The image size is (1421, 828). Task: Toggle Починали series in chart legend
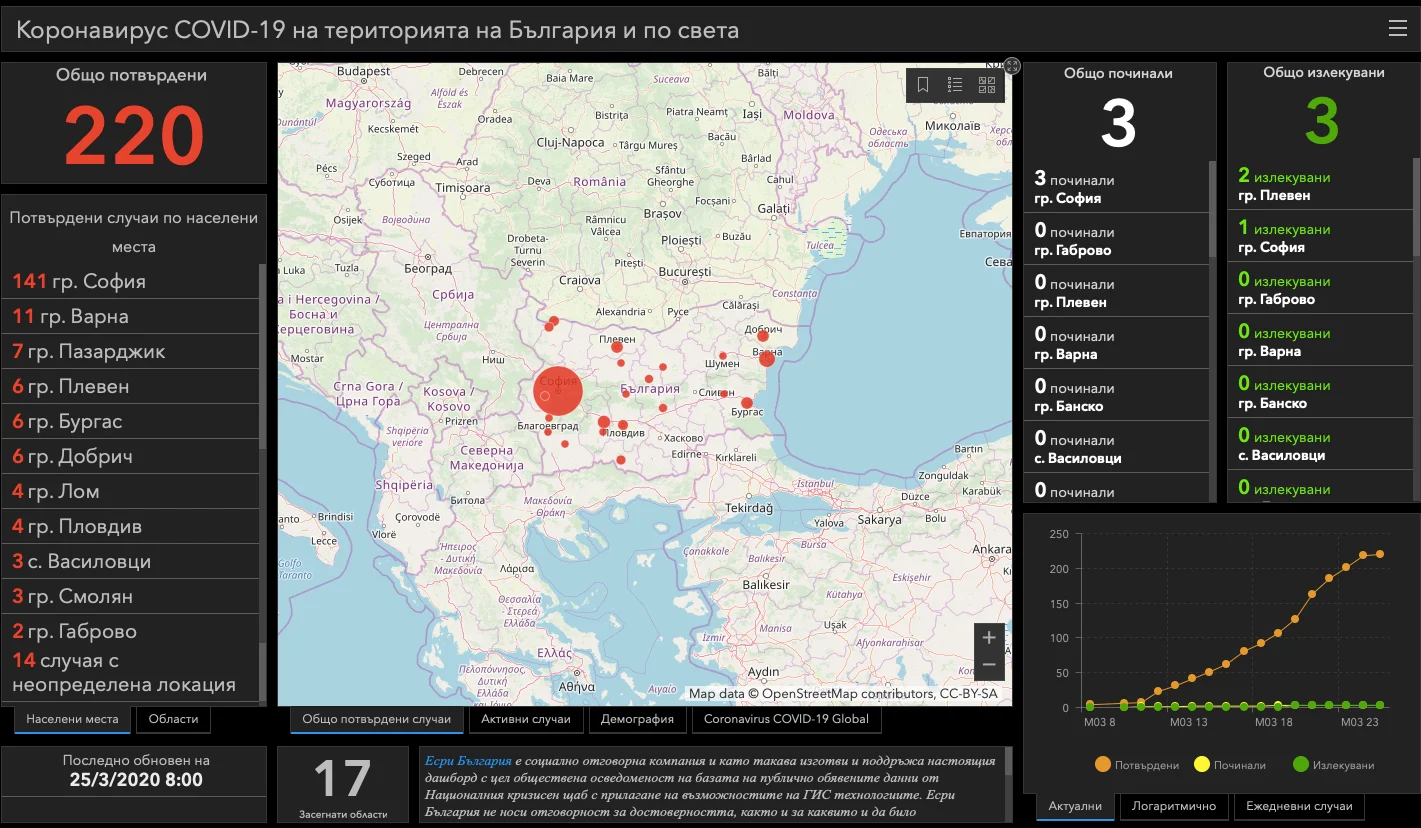1229,765
